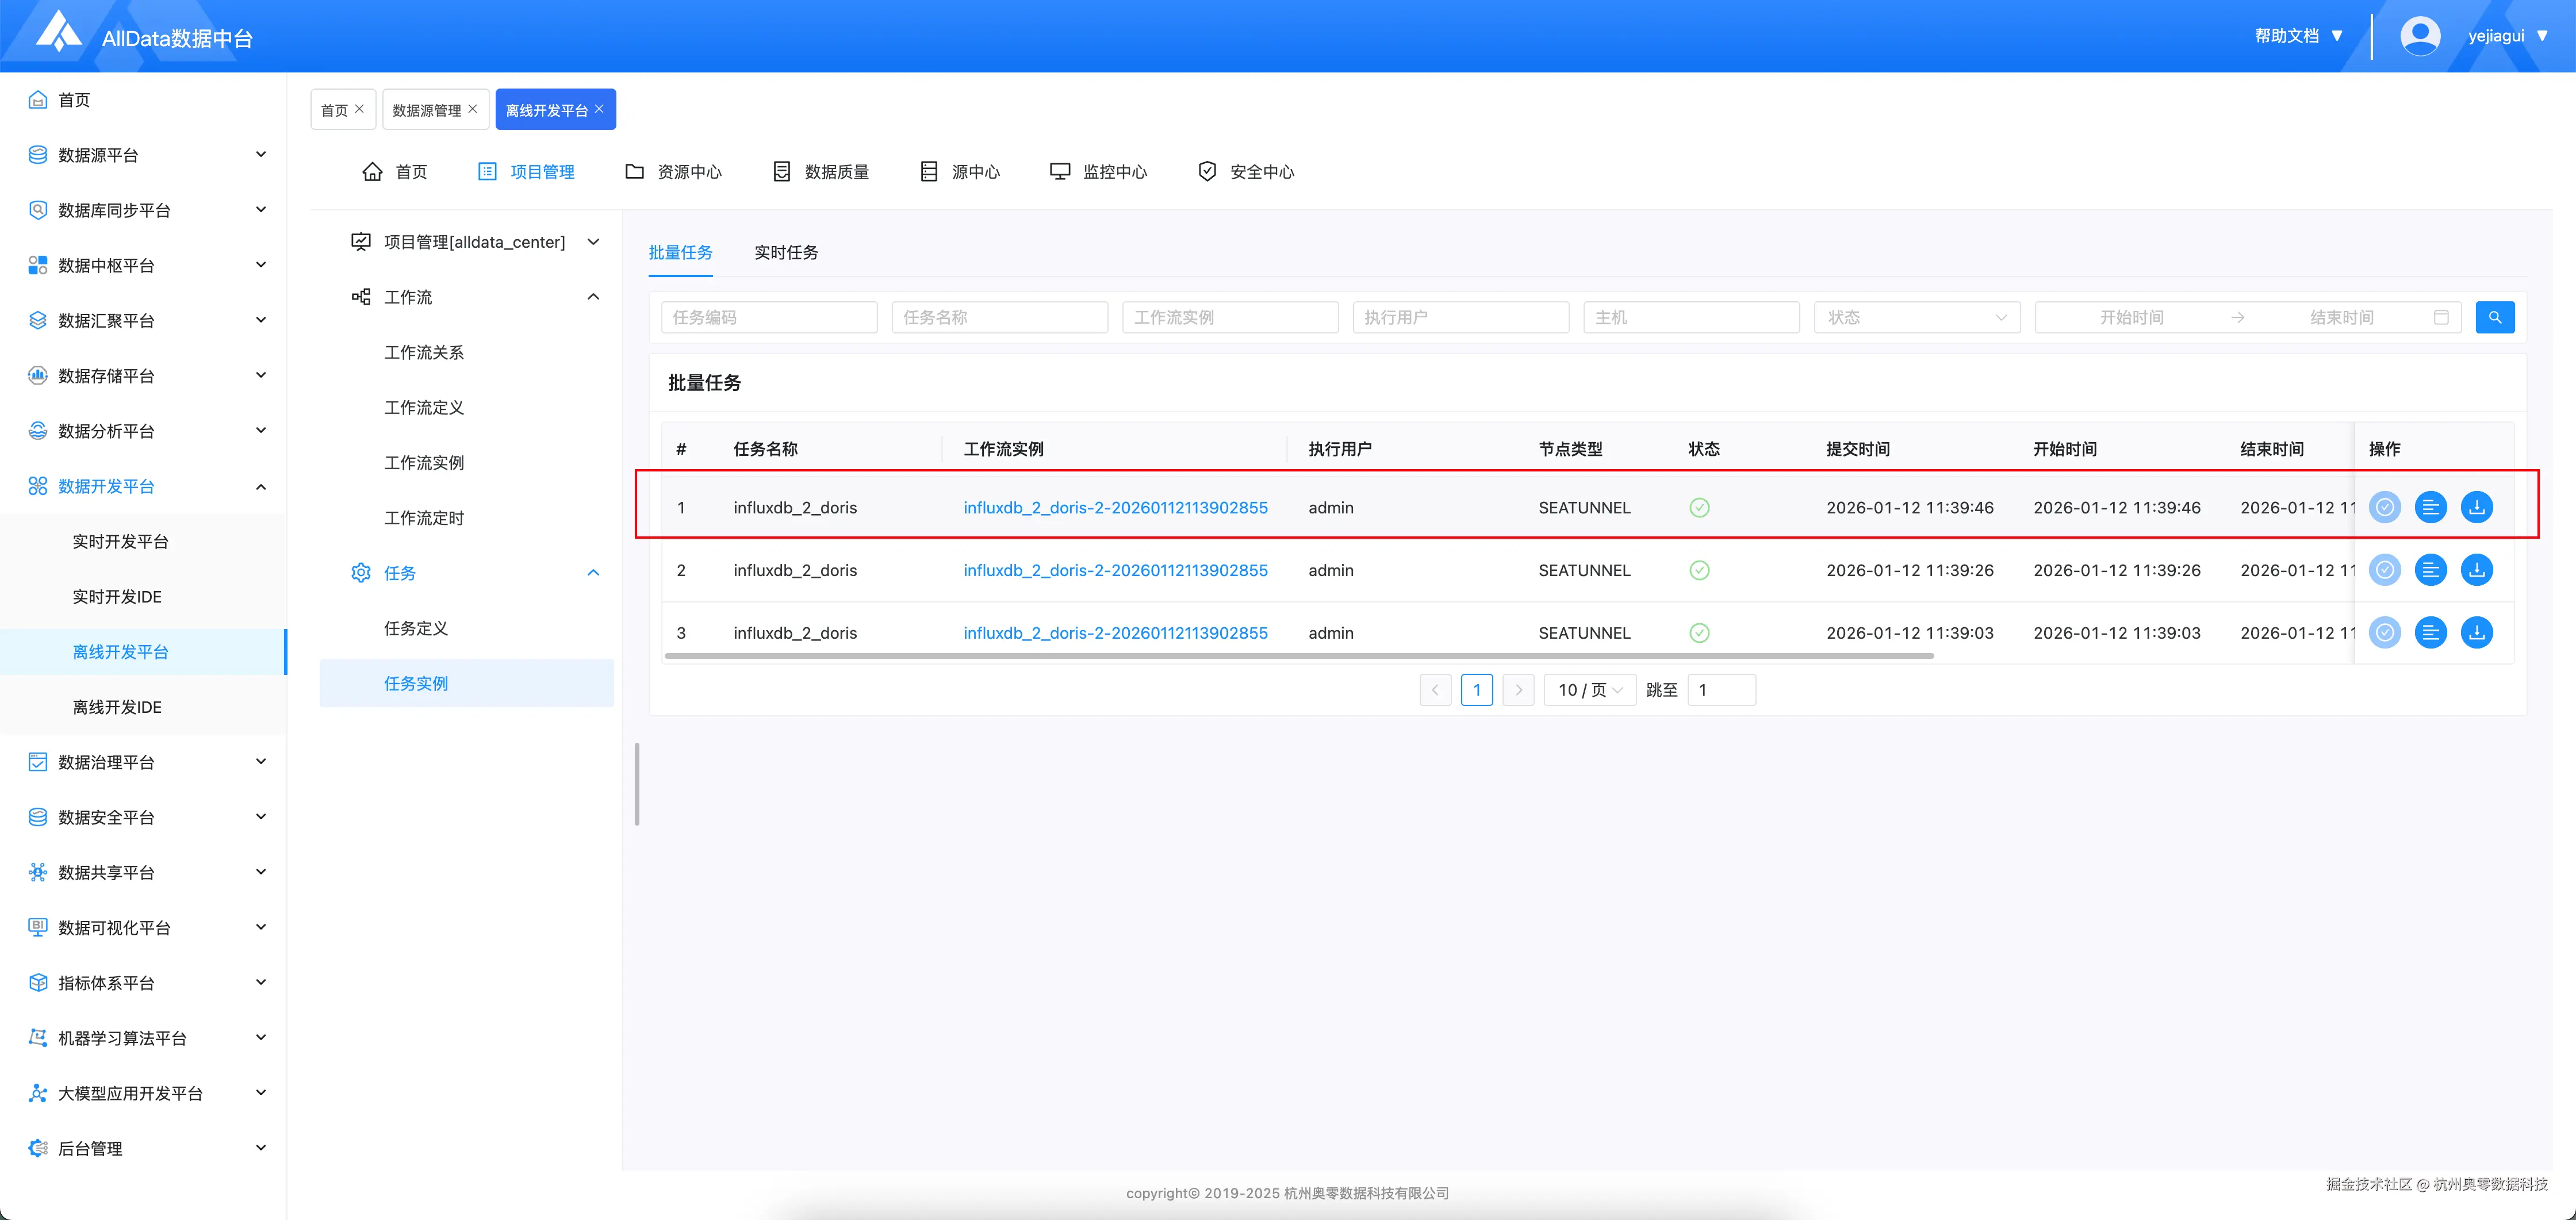The image size is (2576, 1220).
Task: Open the workflow instance link in row 1
Action: tap(1115, 508)
